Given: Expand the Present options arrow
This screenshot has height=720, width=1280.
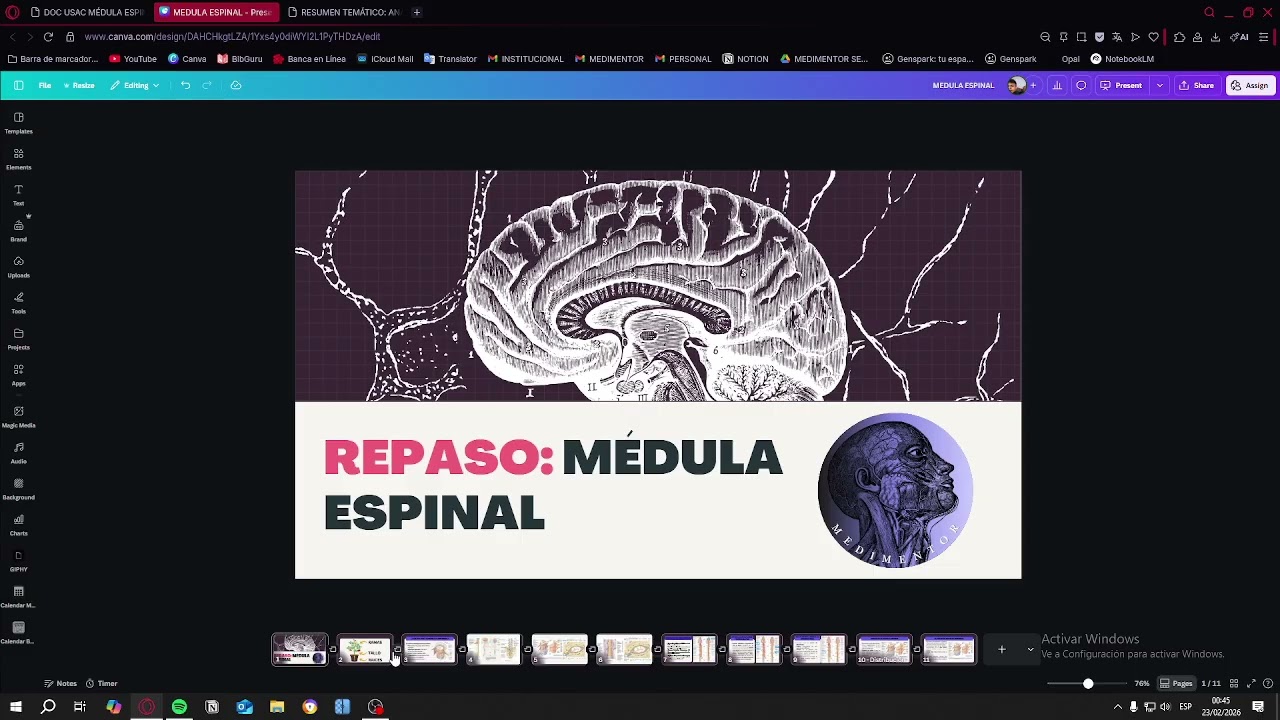Looking at the screenshot, I should [1159, 85].
